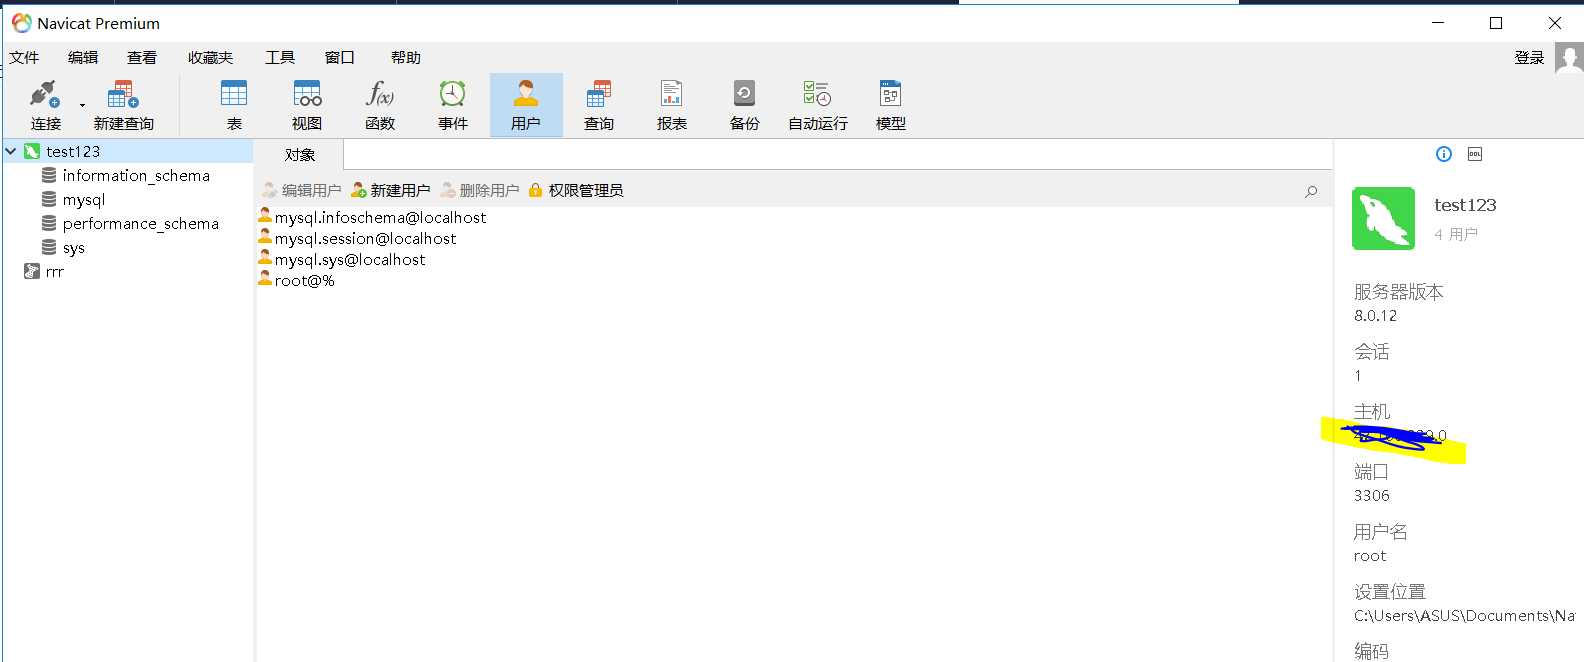Collapse the test123 connection tree node
Image resolution: width=1584 pixels, height=662 pixels.
pyautogui.click(x=11, y=151)
